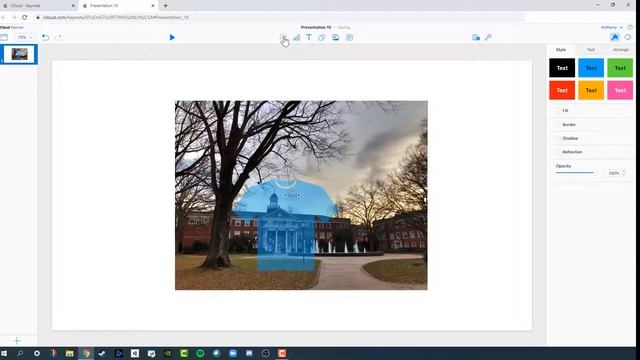Screen dimensions: 640x360
Task: Open the Shape insert menu
Action: pyautogui.click(x=322, y=38)
